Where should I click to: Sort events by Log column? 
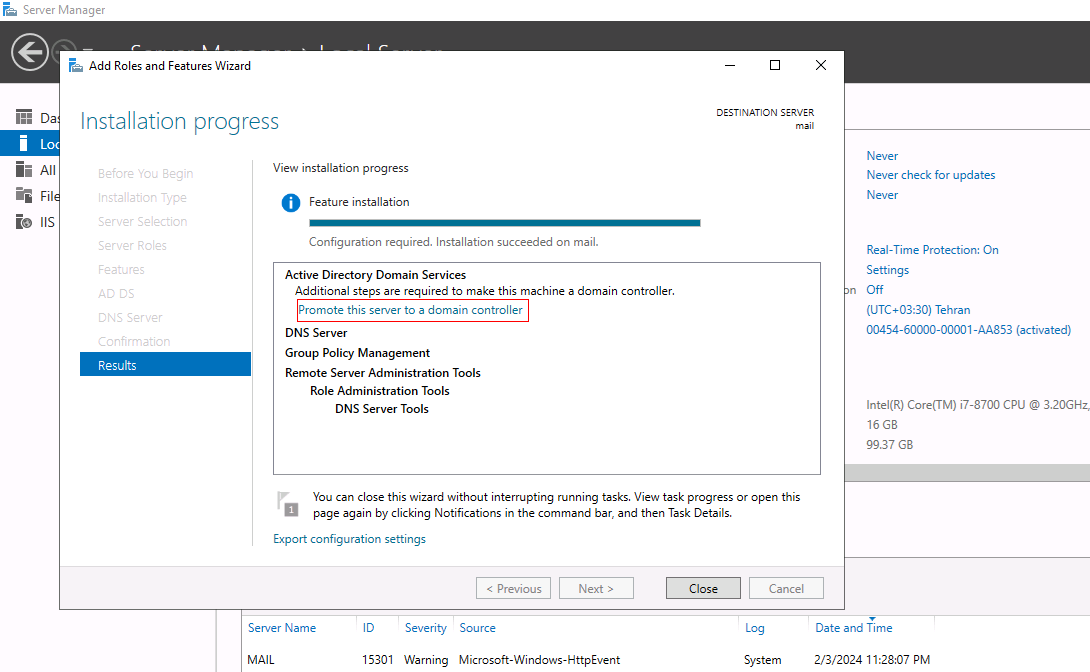754,628
